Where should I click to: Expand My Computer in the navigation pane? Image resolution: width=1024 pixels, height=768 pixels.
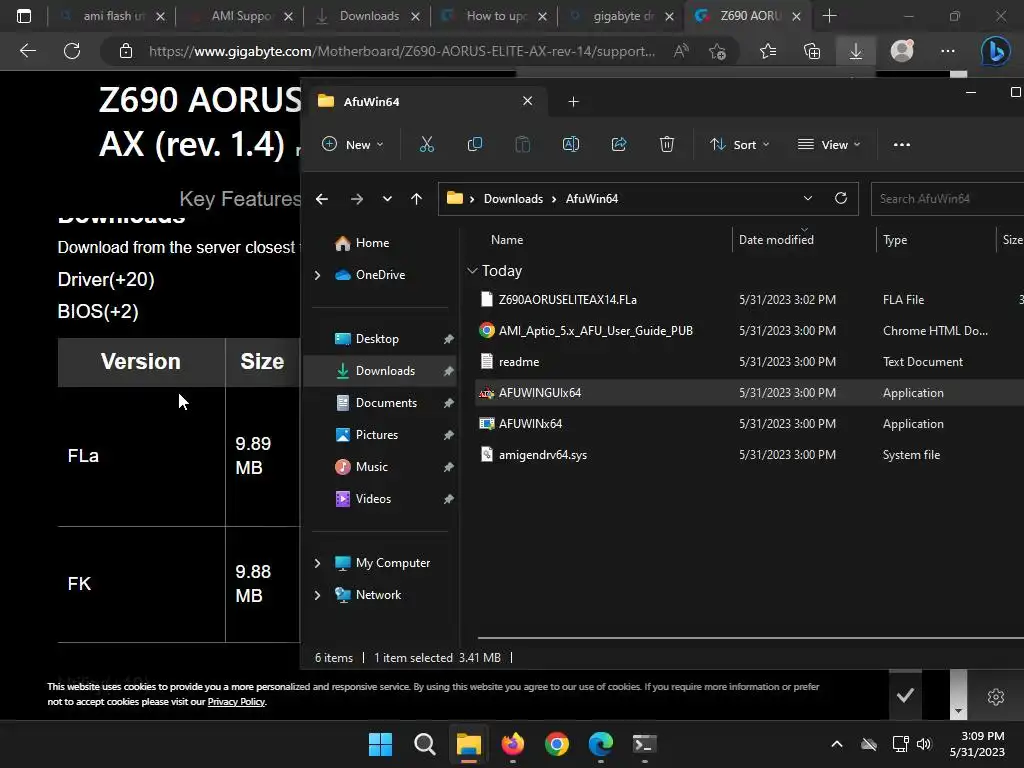click(317, 563)
